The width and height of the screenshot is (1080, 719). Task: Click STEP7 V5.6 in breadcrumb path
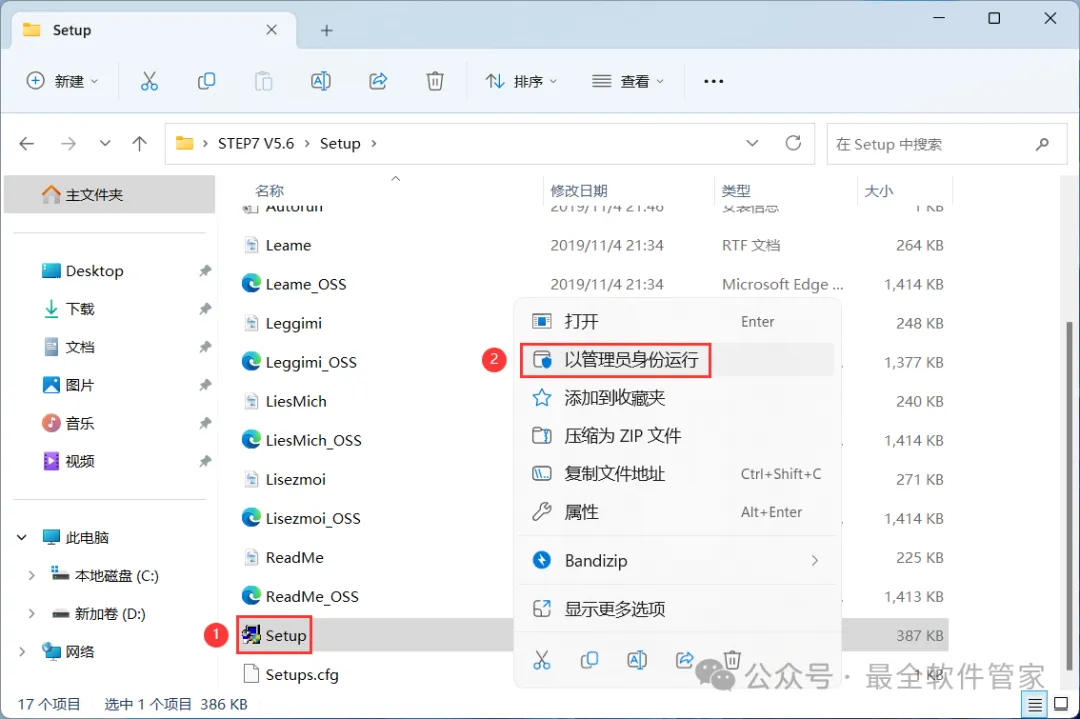[256, 143]
